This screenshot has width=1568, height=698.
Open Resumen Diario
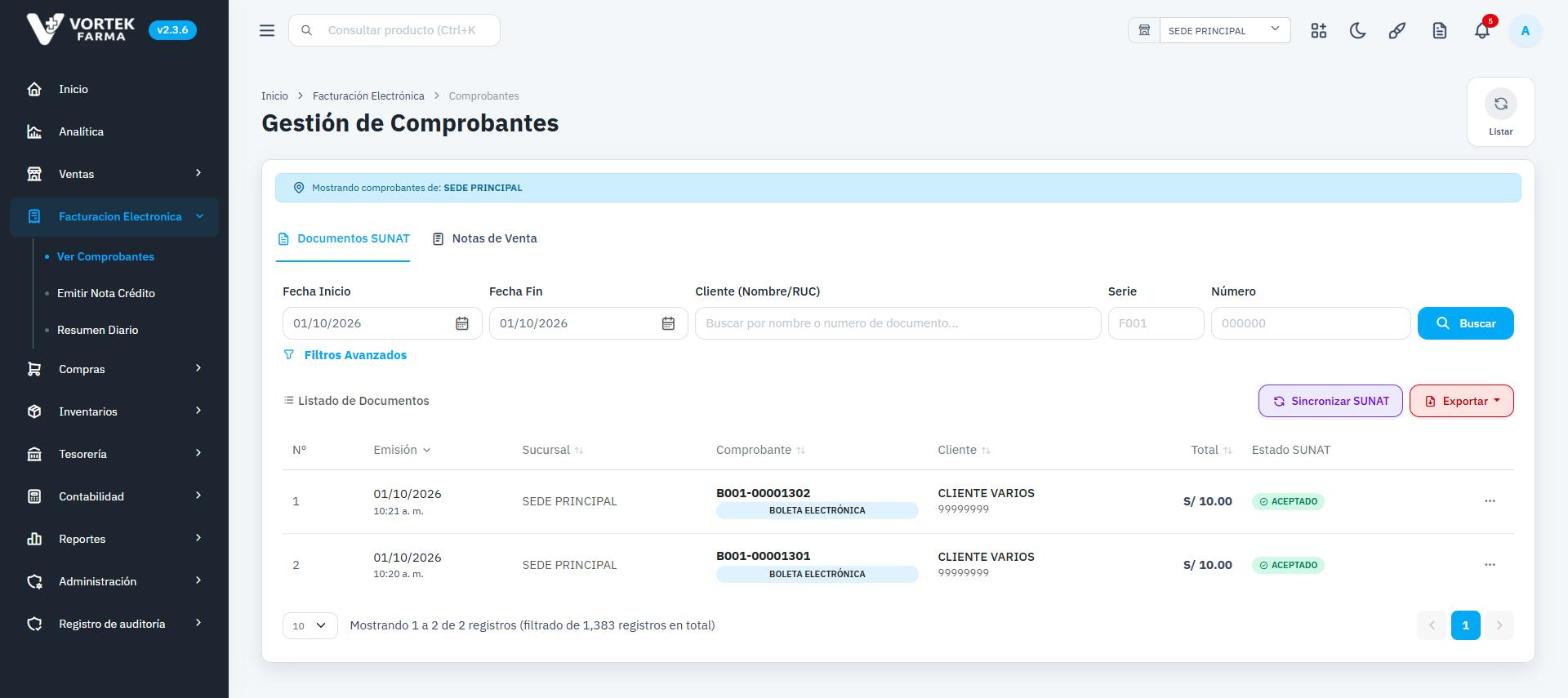(x=97, y=330)
